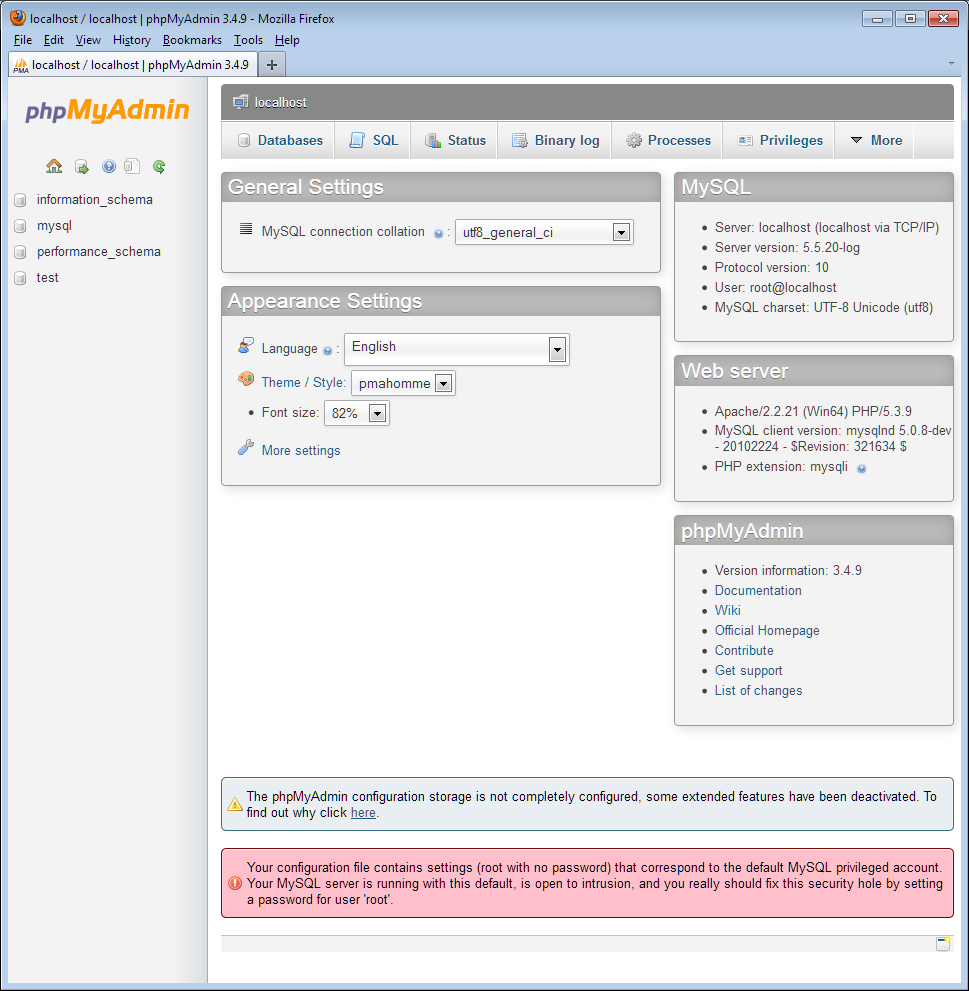This screenshot has height=991, width=969.
Task: Minimize the Firefox window
Action: [877, 18]
